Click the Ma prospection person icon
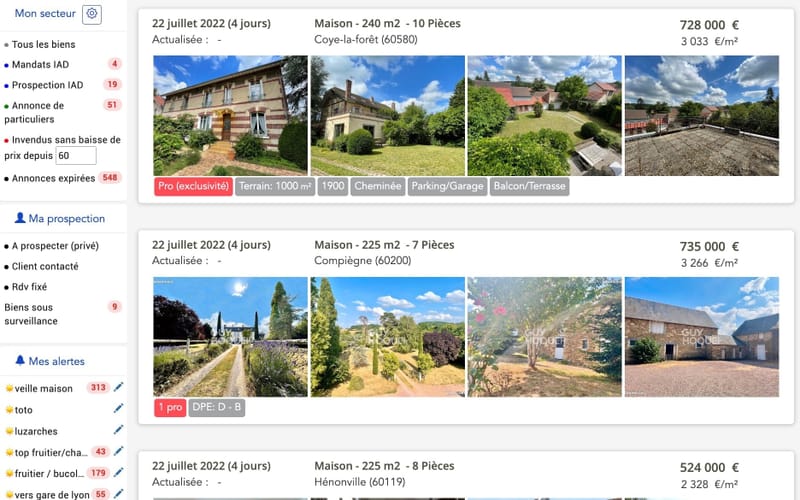This screenshot has height=500, width=800. [20, 218]
